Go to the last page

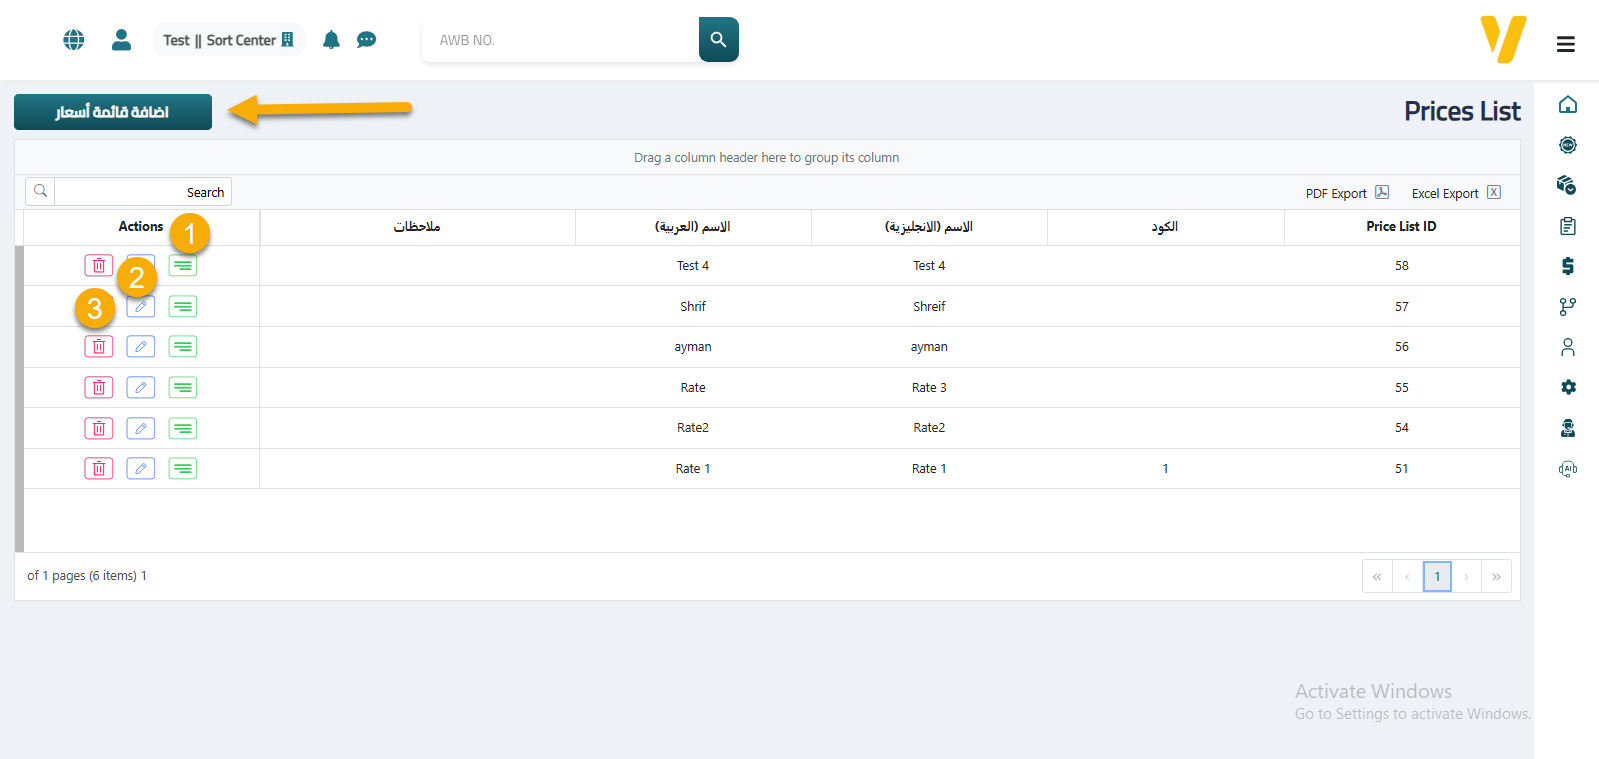tap(1496, 577)
